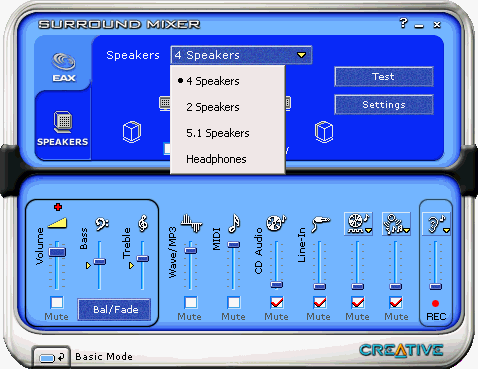Open speaker Settings

(x=384, y=105)
